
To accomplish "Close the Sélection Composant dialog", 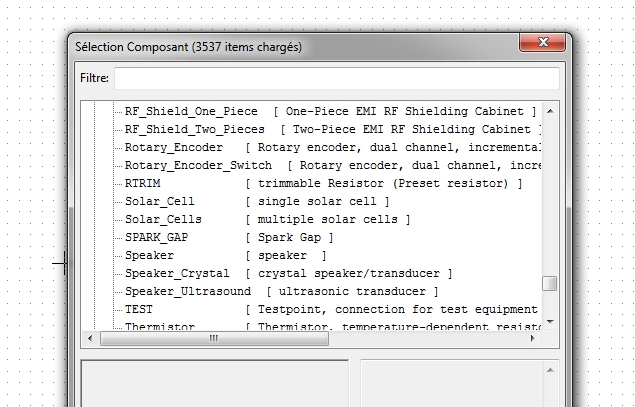I will pos(542,44).
